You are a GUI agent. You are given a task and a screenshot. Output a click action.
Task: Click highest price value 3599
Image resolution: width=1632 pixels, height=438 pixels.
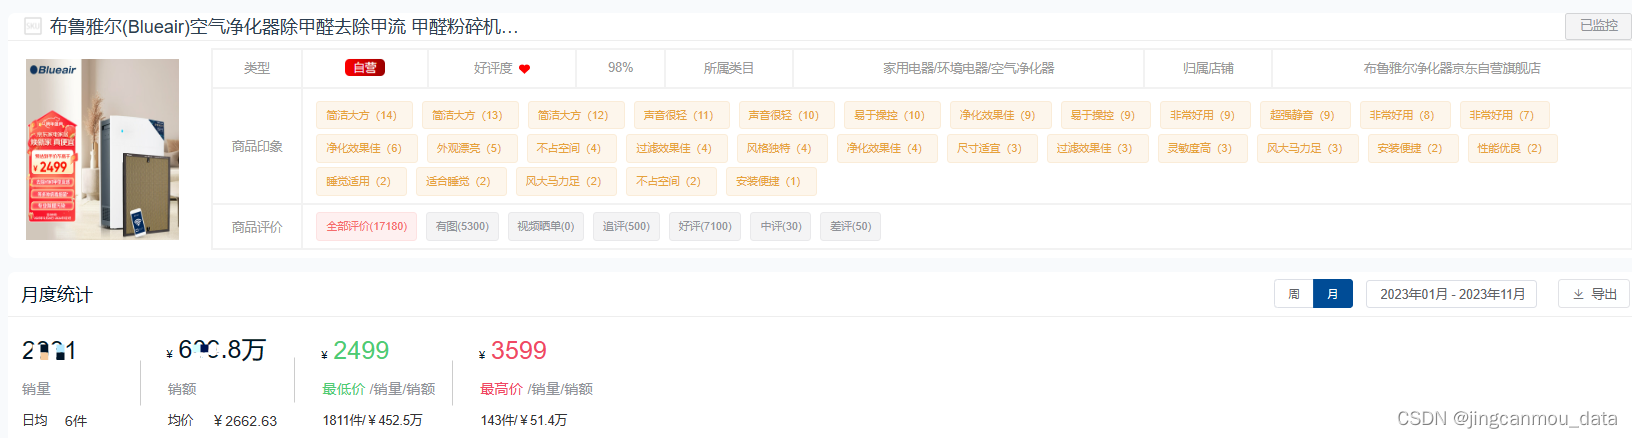(519, 351)
